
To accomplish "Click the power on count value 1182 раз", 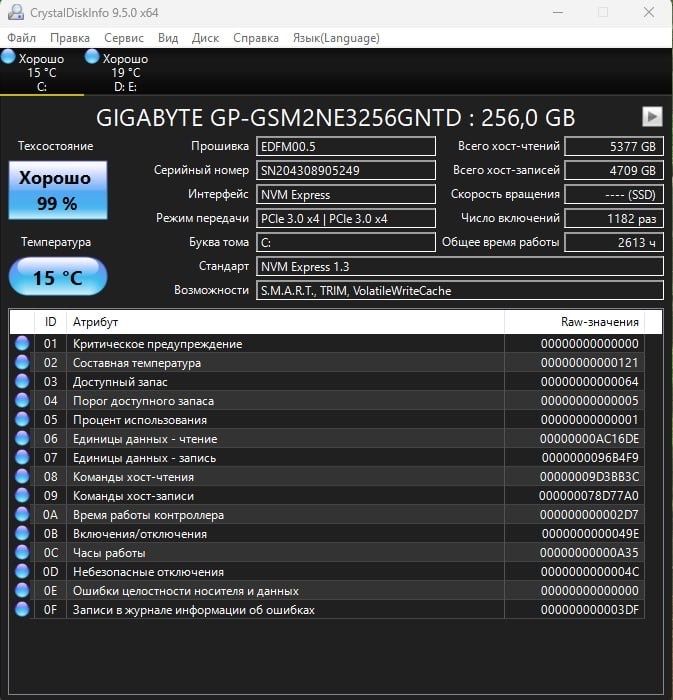I will [x=614, y=219].
